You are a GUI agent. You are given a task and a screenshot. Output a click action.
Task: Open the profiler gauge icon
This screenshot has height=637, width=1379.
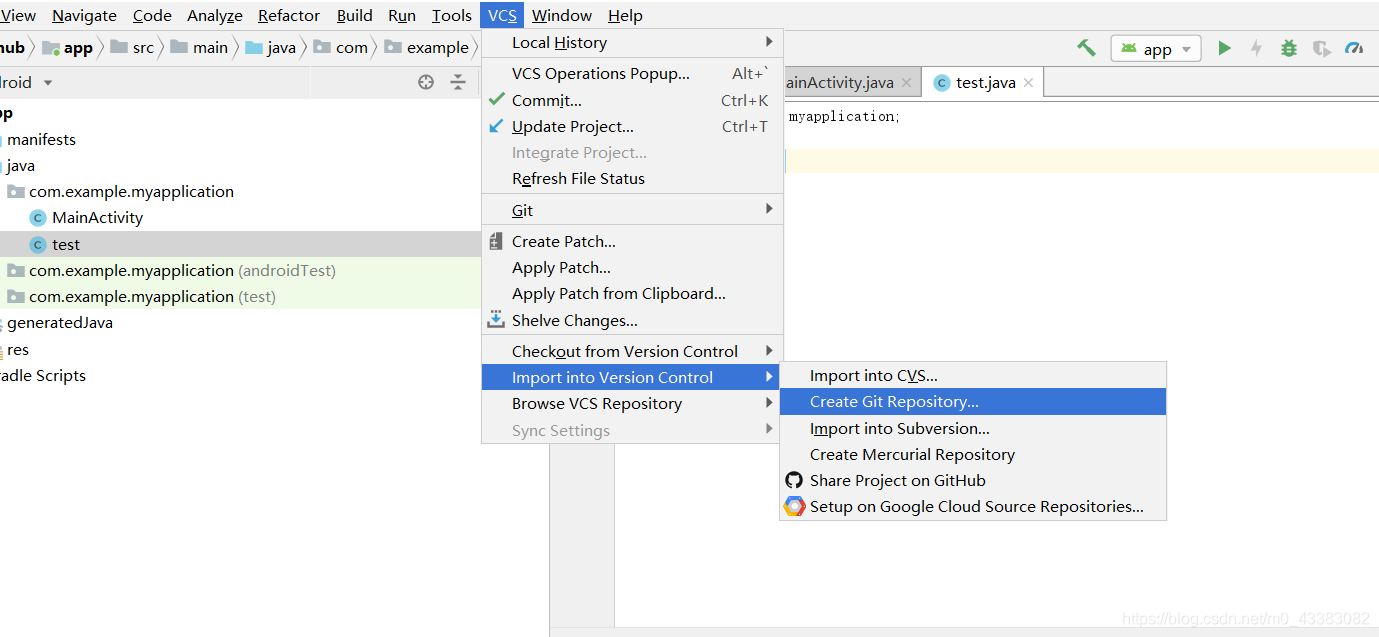tap(1354, 48)
